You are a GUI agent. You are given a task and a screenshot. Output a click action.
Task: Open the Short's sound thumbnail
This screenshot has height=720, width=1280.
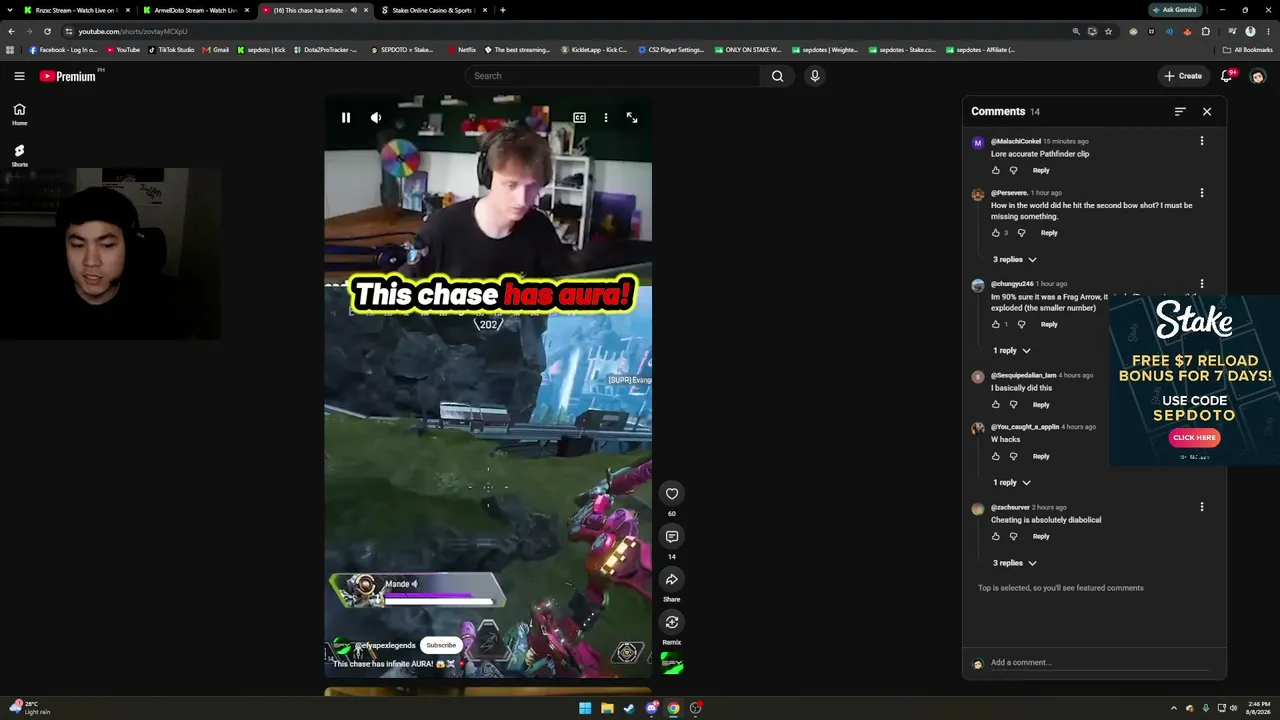[x=672, y=663]
